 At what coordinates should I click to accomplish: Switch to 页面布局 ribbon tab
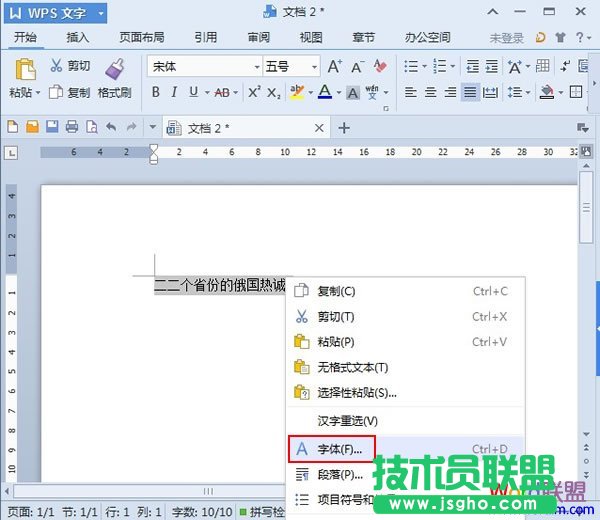[142, 37]
